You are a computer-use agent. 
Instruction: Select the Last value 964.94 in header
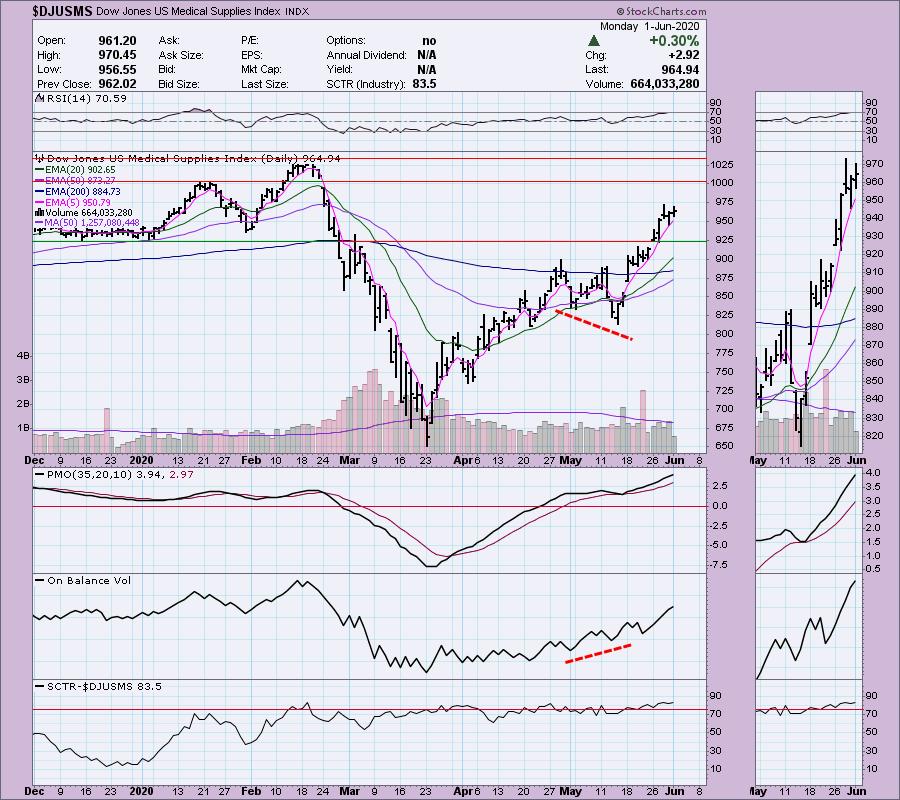point(680,69)
